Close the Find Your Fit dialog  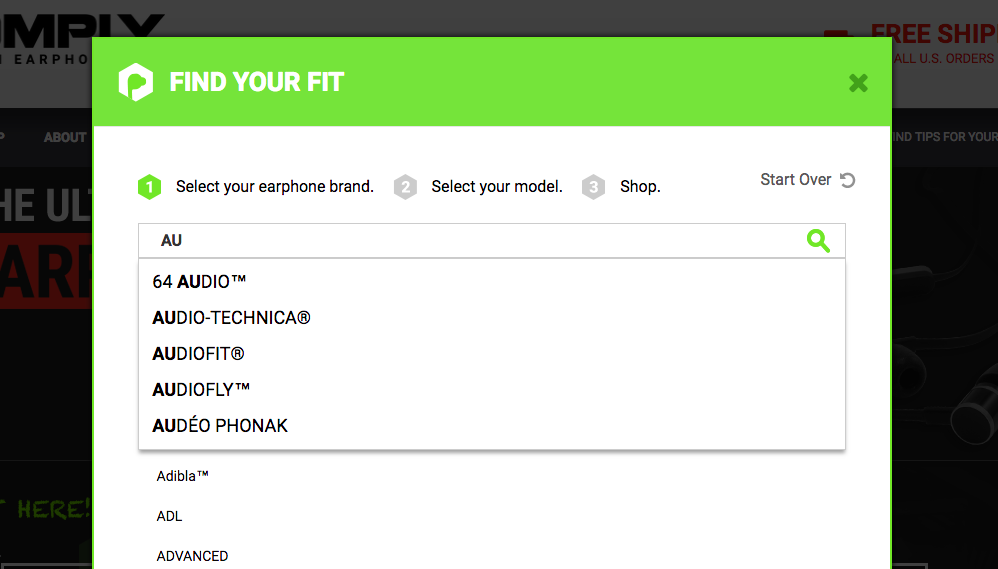858,83
